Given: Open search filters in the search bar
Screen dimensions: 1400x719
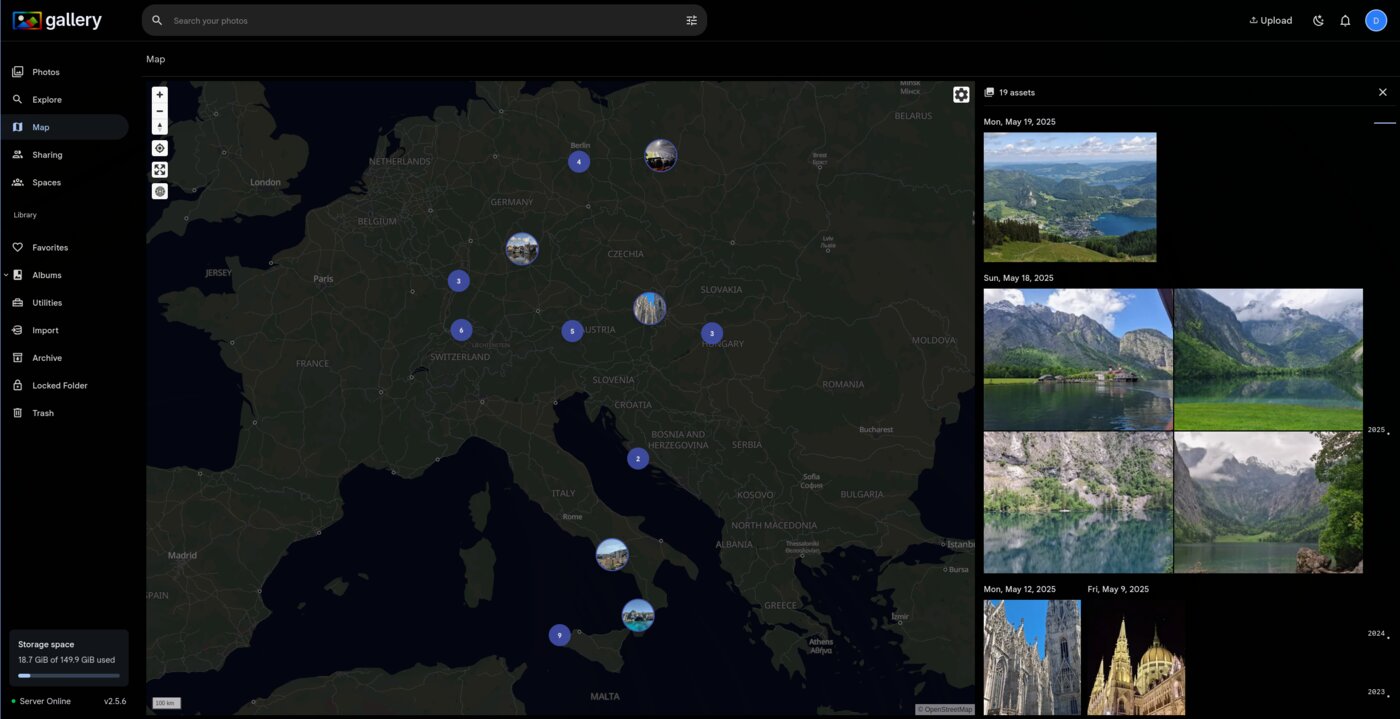Looking at the screenshot, I should coord(691,20).
